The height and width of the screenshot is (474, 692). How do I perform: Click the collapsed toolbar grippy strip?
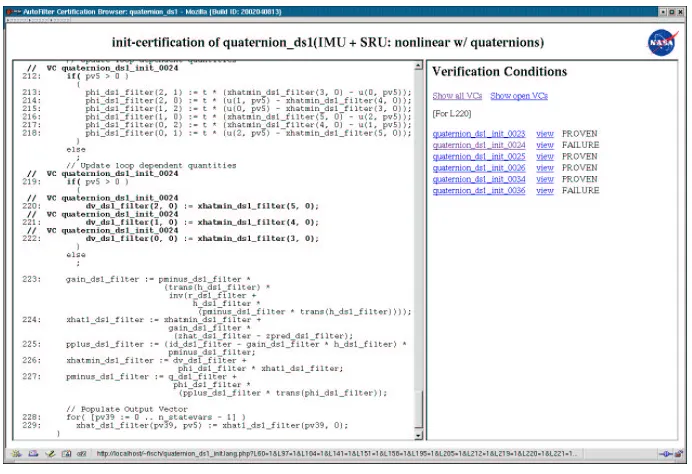point(38,20)
